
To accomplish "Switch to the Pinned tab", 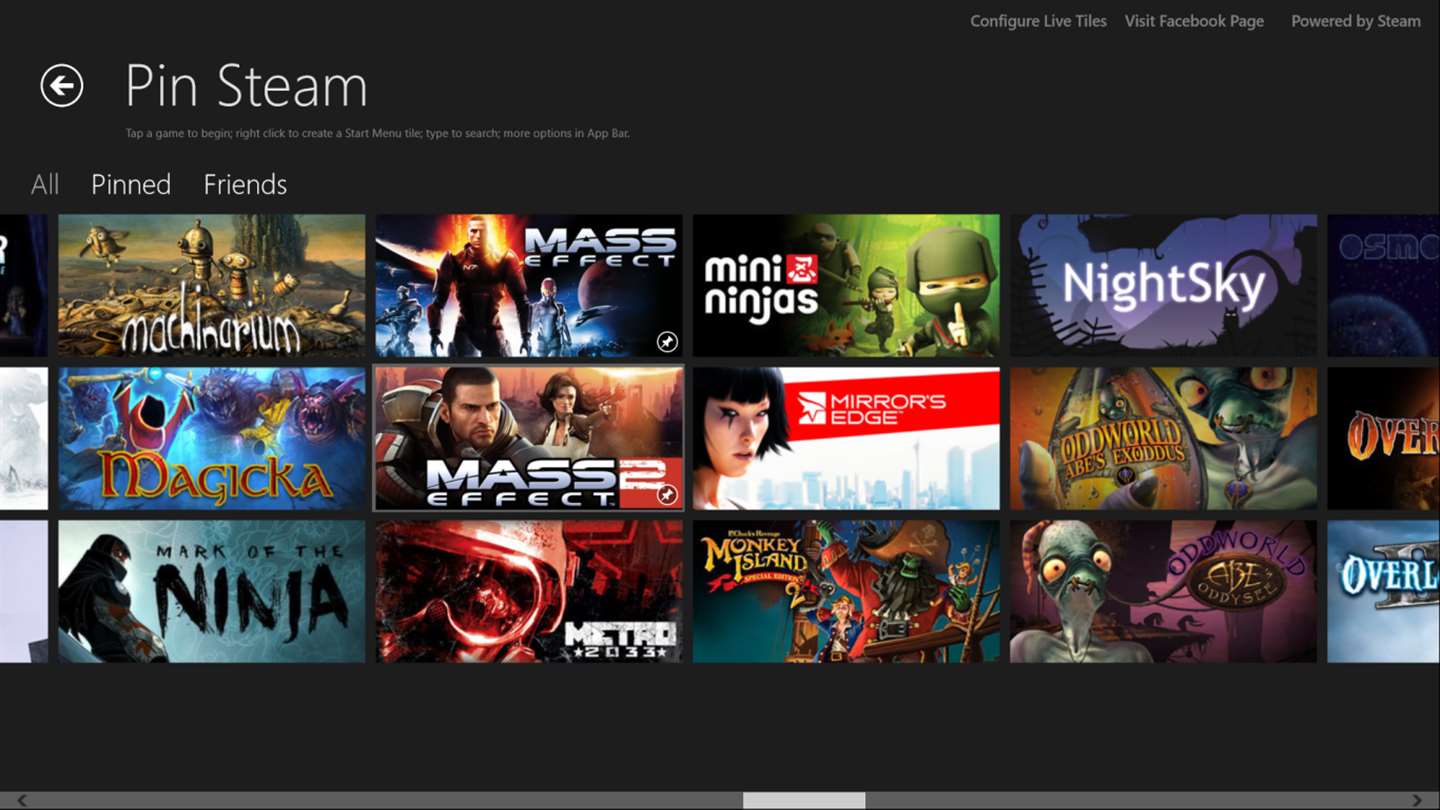I will pos(131,184).
